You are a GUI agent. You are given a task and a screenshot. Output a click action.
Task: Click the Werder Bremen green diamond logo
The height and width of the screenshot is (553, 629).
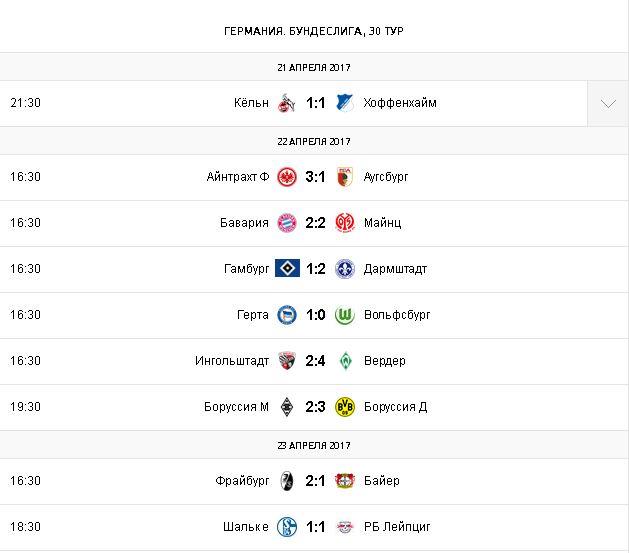tap(345, 361)
